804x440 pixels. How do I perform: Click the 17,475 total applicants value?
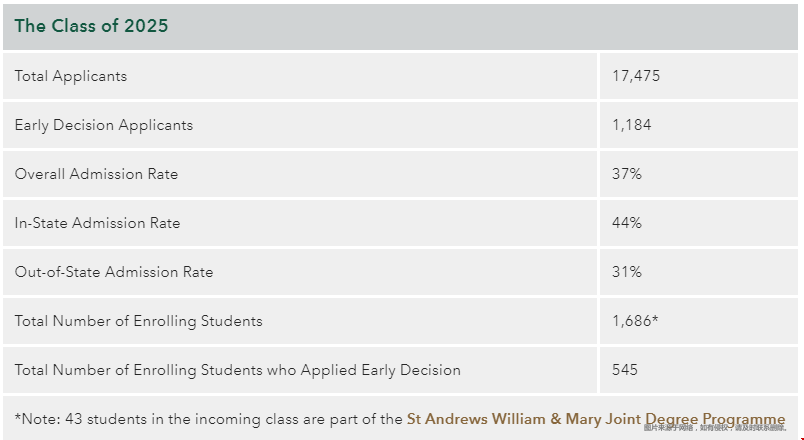click(636, 76)
